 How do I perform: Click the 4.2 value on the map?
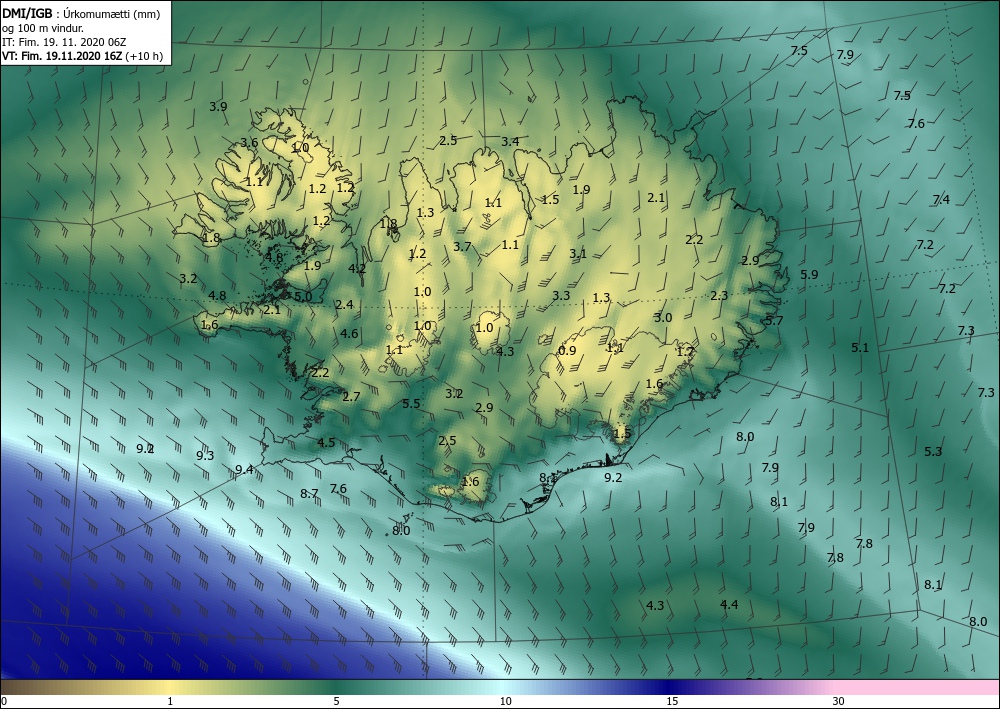[x=357, y=268]
